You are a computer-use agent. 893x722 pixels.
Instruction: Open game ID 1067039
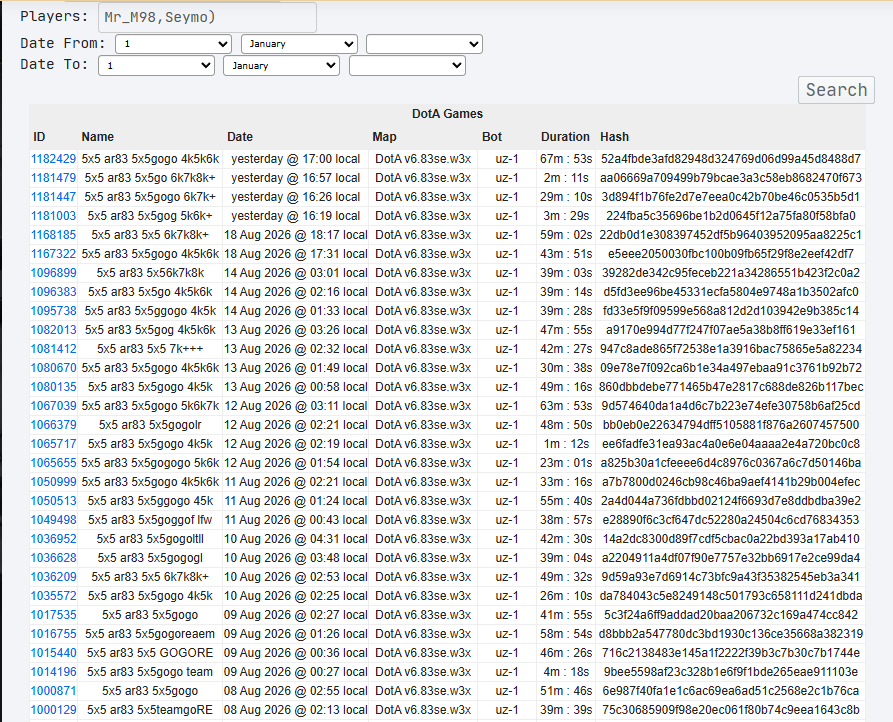point(54,406)
